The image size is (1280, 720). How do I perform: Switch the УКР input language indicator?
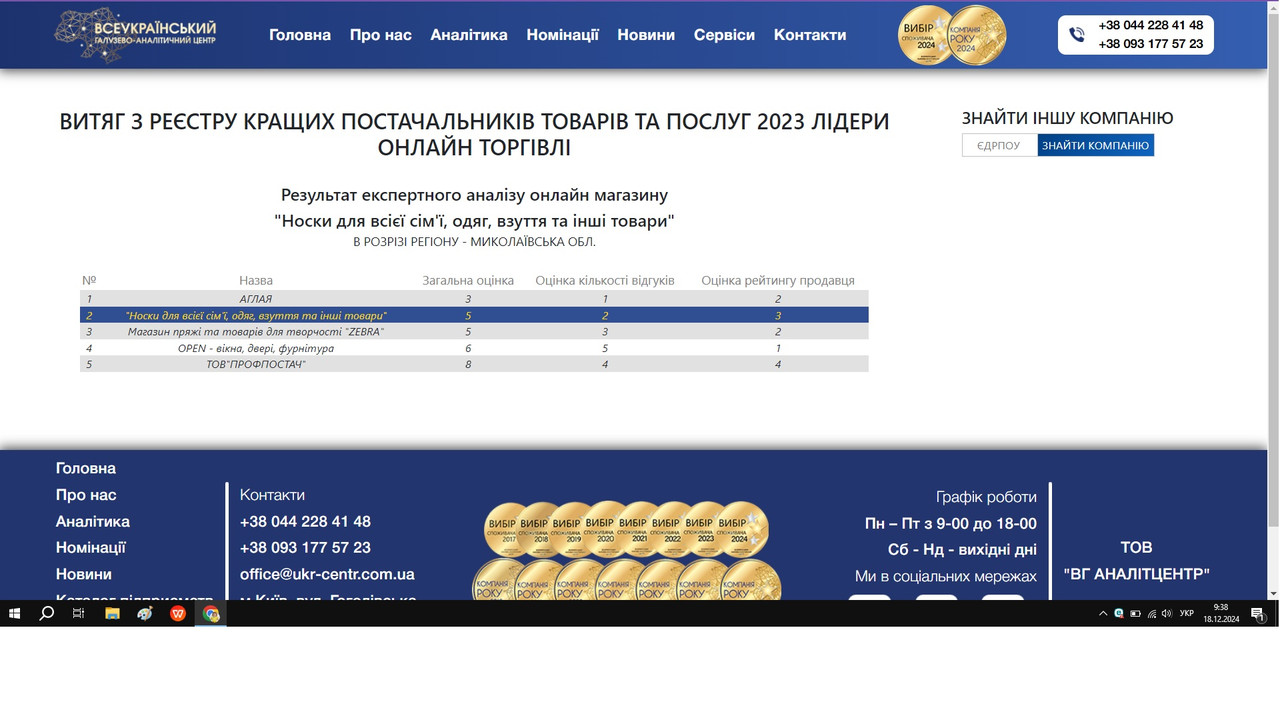[1187, 613]
